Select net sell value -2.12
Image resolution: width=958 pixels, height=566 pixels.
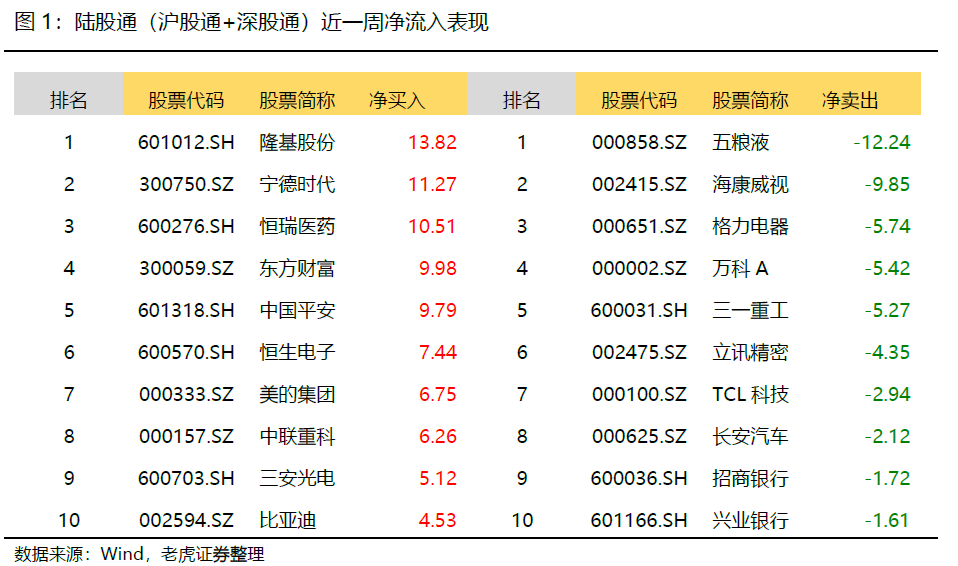pyautogui.click(x=887, y=436)
